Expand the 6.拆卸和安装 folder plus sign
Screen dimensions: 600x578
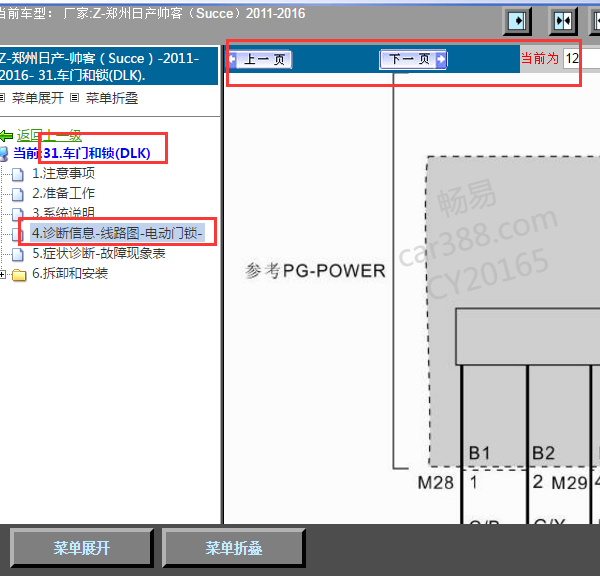tap(3, 274)
